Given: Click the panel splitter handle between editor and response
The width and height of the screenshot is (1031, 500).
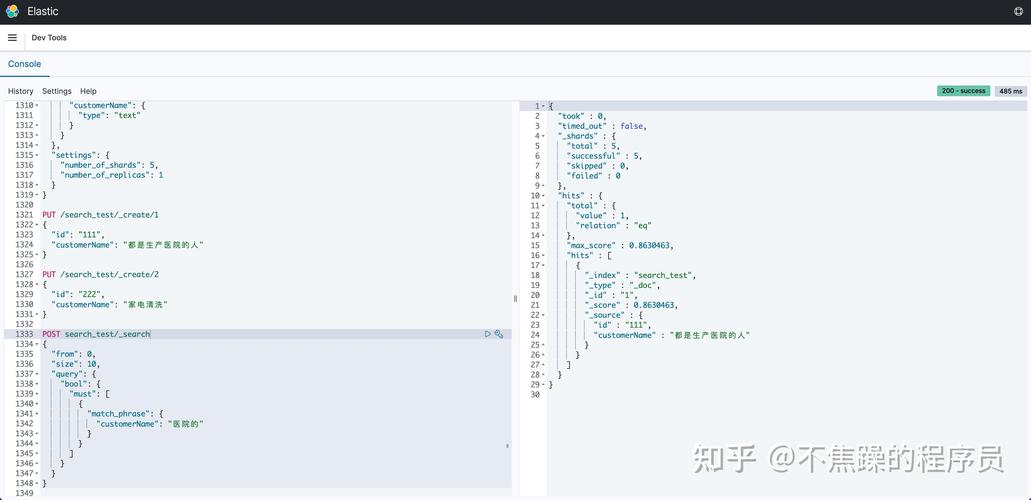Looking at the screenshot, I should pos(516,299).
